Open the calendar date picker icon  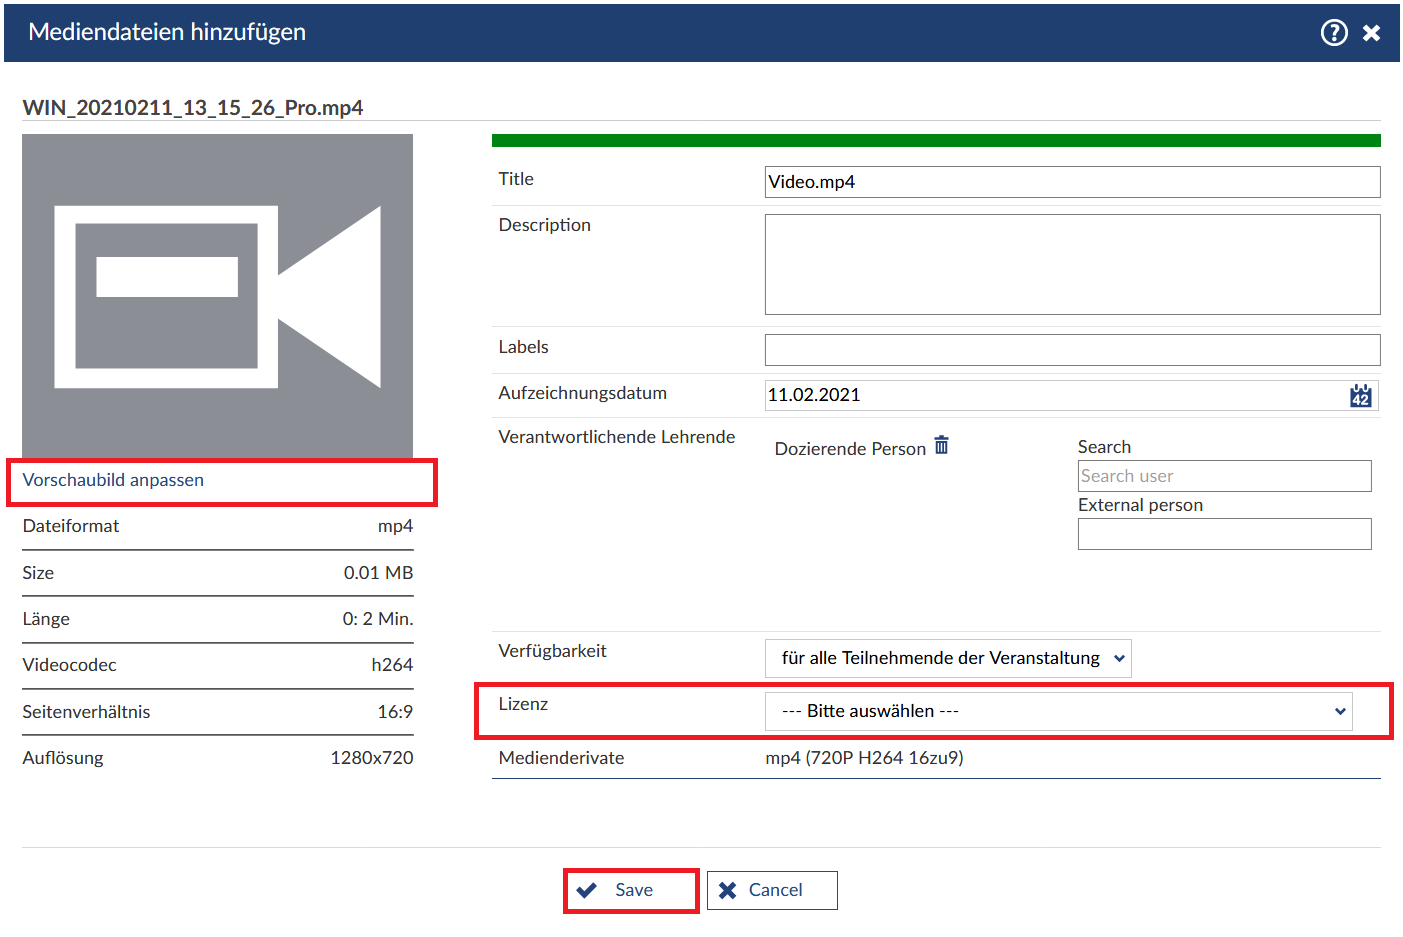tap(1360, 395)
